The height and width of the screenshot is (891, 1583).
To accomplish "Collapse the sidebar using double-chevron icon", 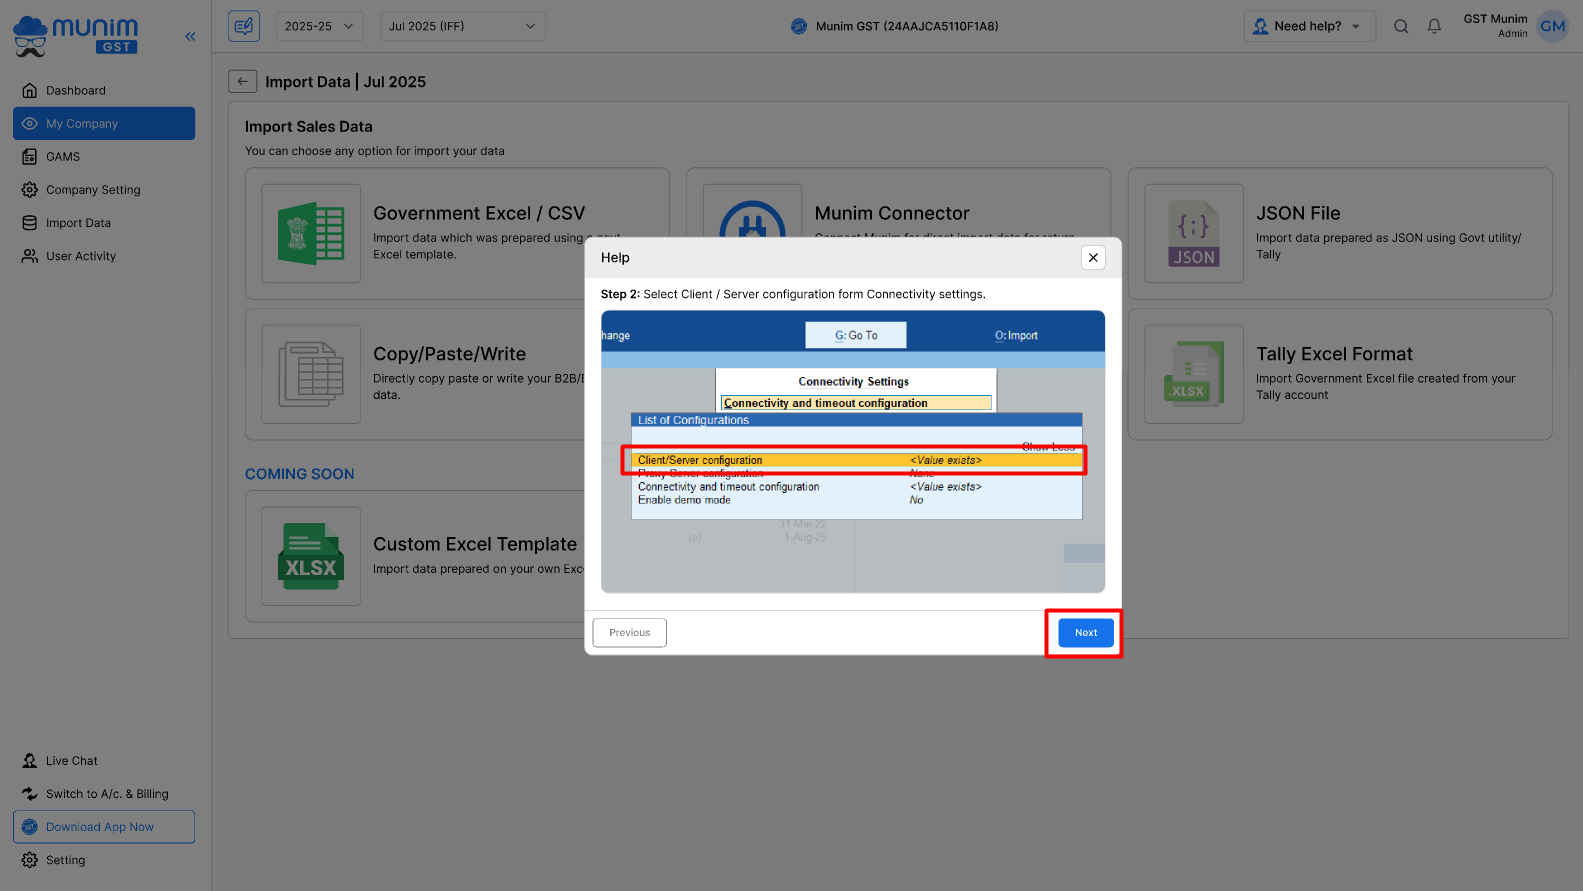I will pos(190,37).
